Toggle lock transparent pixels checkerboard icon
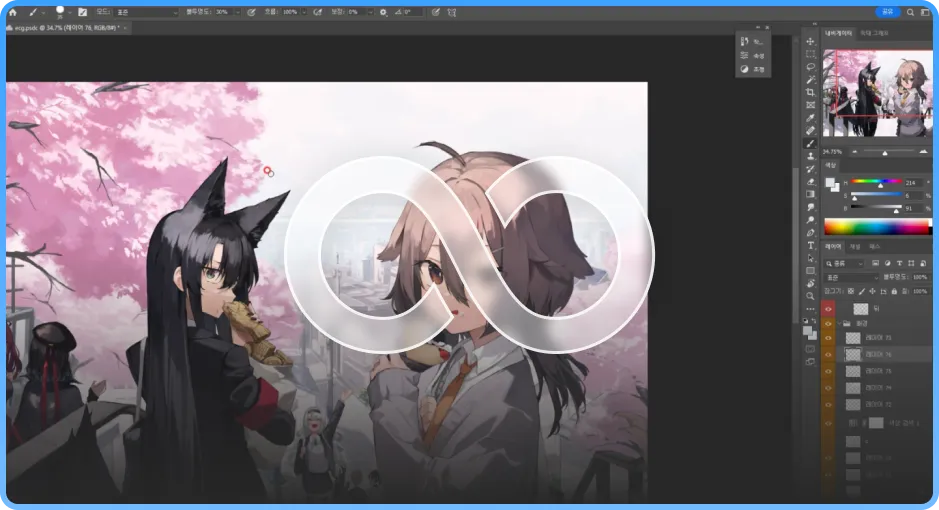The width and height of the screenshot is (939, 510). [x=850, y=292]
